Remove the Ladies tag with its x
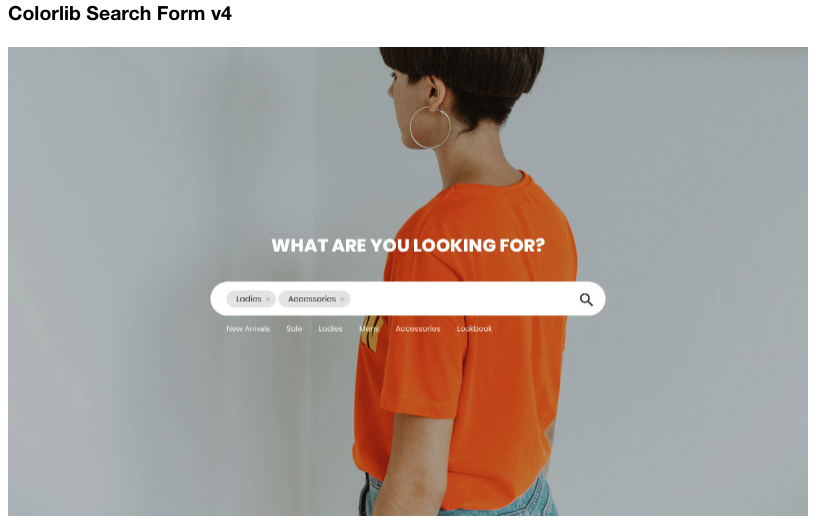The height and width of the screenshot is (526, 819). [267, 299]
